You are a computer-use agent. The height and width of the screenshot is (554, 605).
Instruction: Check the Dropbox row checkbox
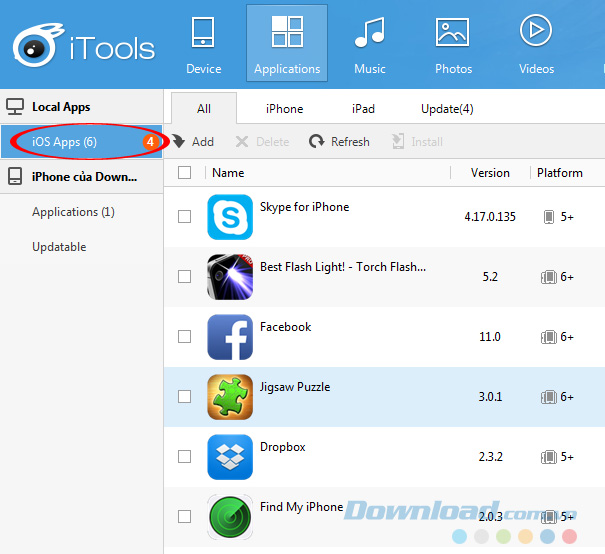pyautogui.click(x=184, y=456)
